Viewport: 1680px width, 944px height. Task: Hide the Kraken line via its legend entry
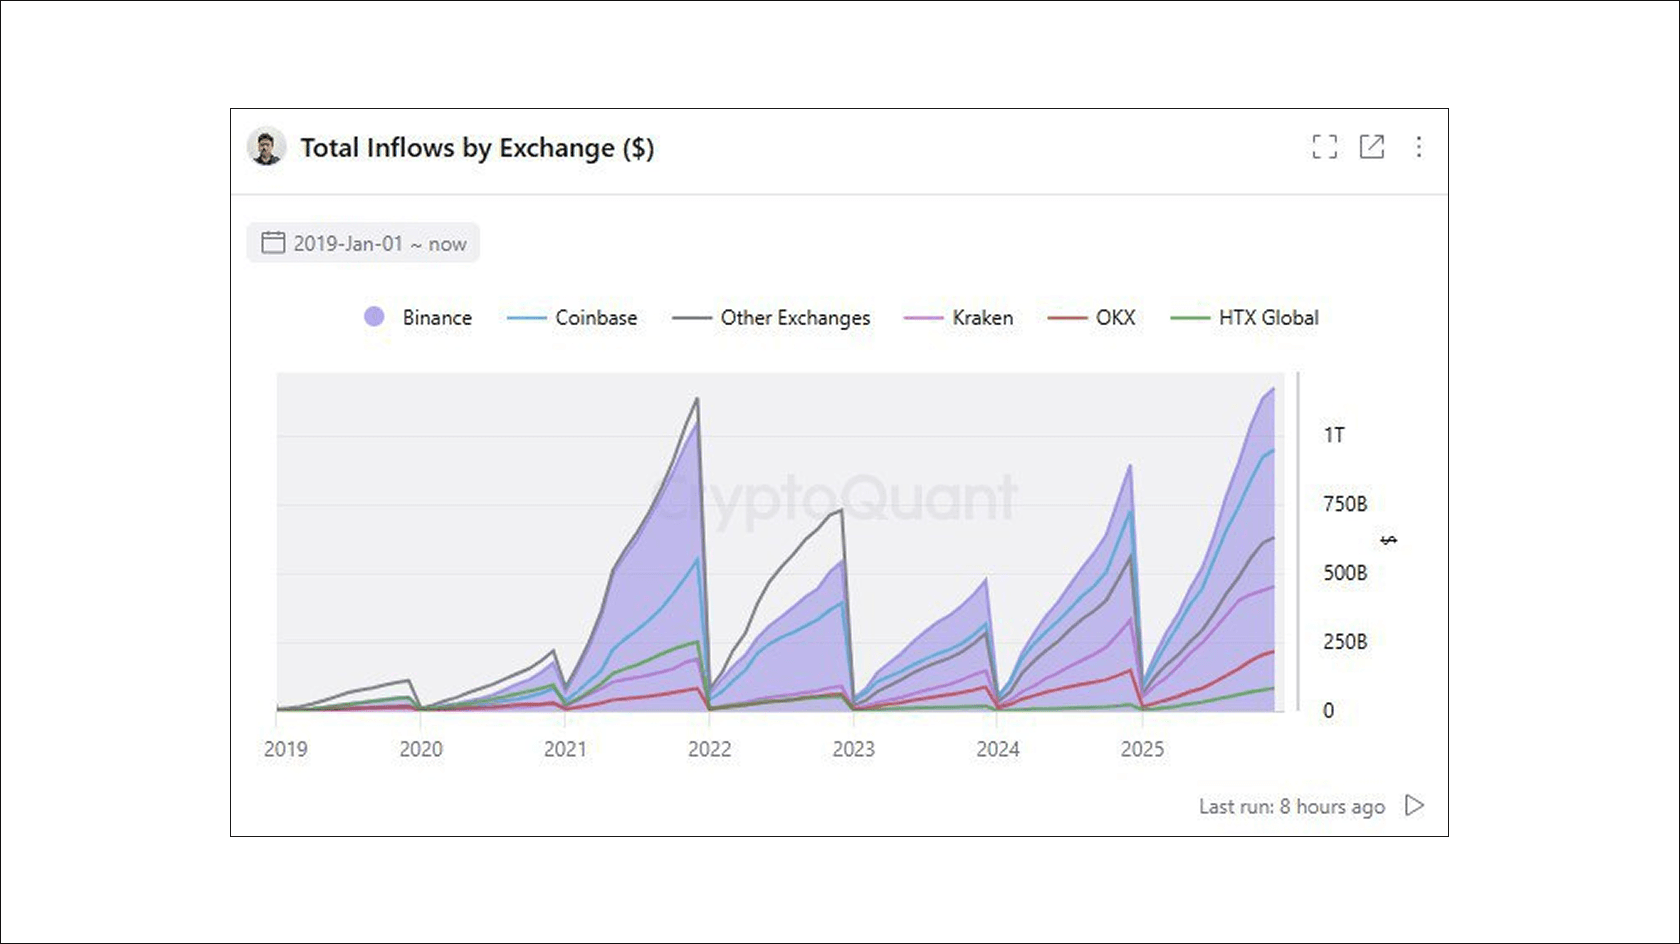click(x=979, y=317)
